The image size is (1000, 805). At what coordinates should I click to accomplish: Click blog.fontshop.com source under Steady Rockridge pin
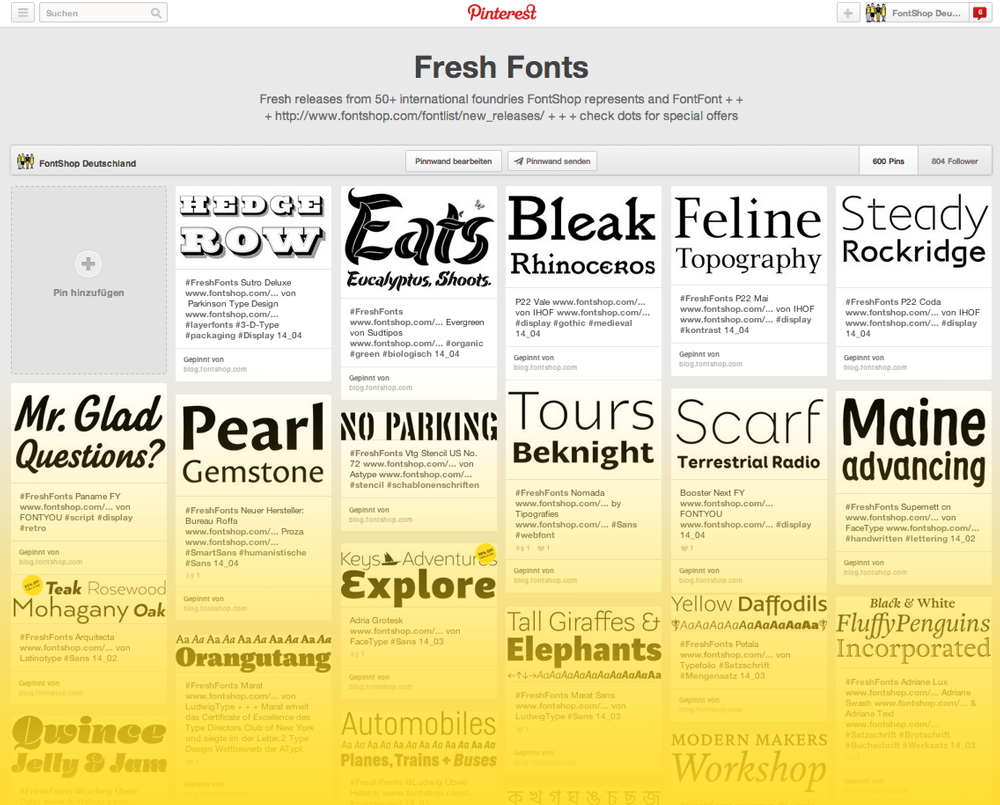tap(875, 367)
